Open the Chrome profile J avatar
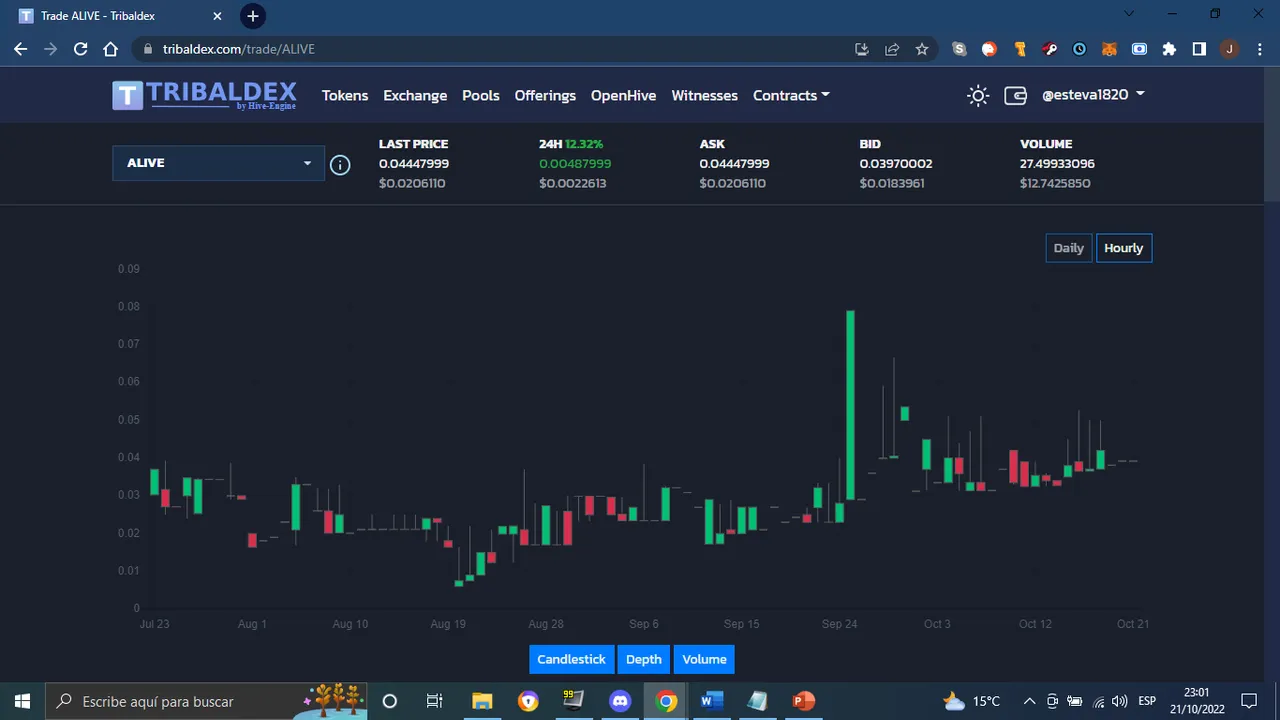This screenshot has height=720, width=1280. (x=1229, y=49)
